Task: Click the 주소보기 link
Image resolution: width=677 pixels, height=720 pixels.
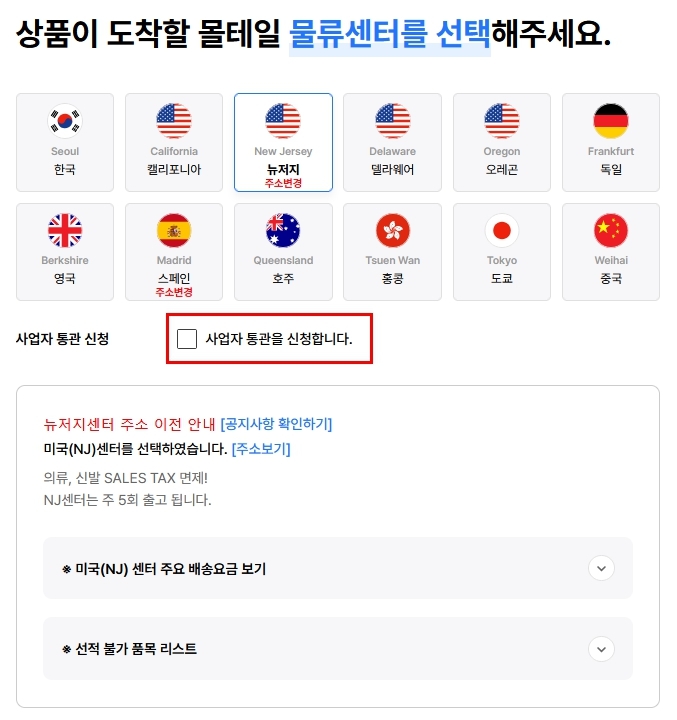Action: point(261,449)
